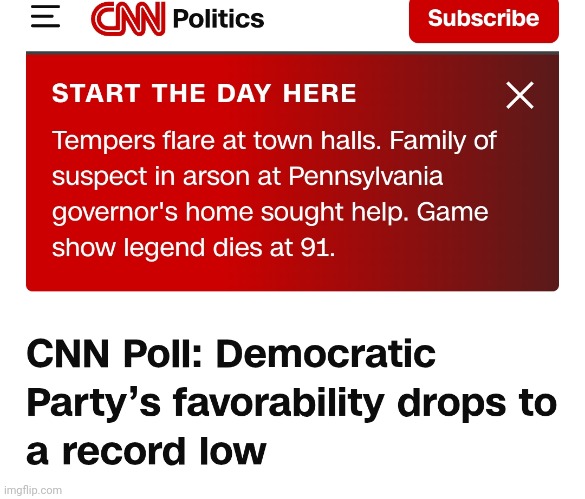Viewport: 585px width, 499px height.
Task: Click the 'Party's favorability drops to' line
Action: click(x=292, y=403)
